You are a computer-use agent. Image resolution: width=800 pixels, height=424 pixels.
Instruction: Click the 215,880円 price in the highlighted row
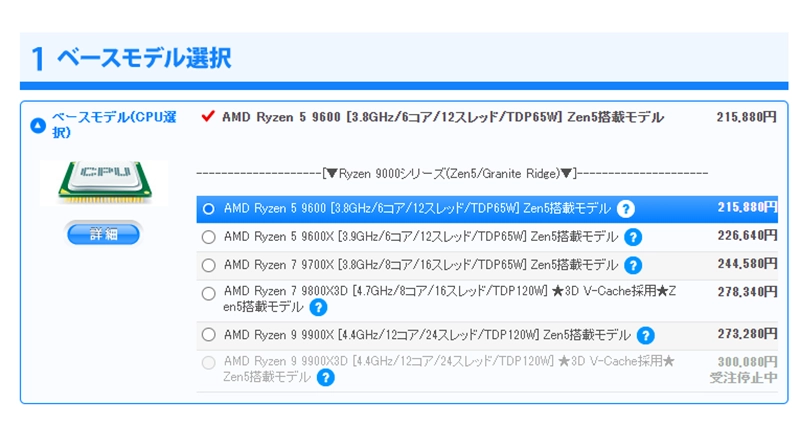coord(747,207)
